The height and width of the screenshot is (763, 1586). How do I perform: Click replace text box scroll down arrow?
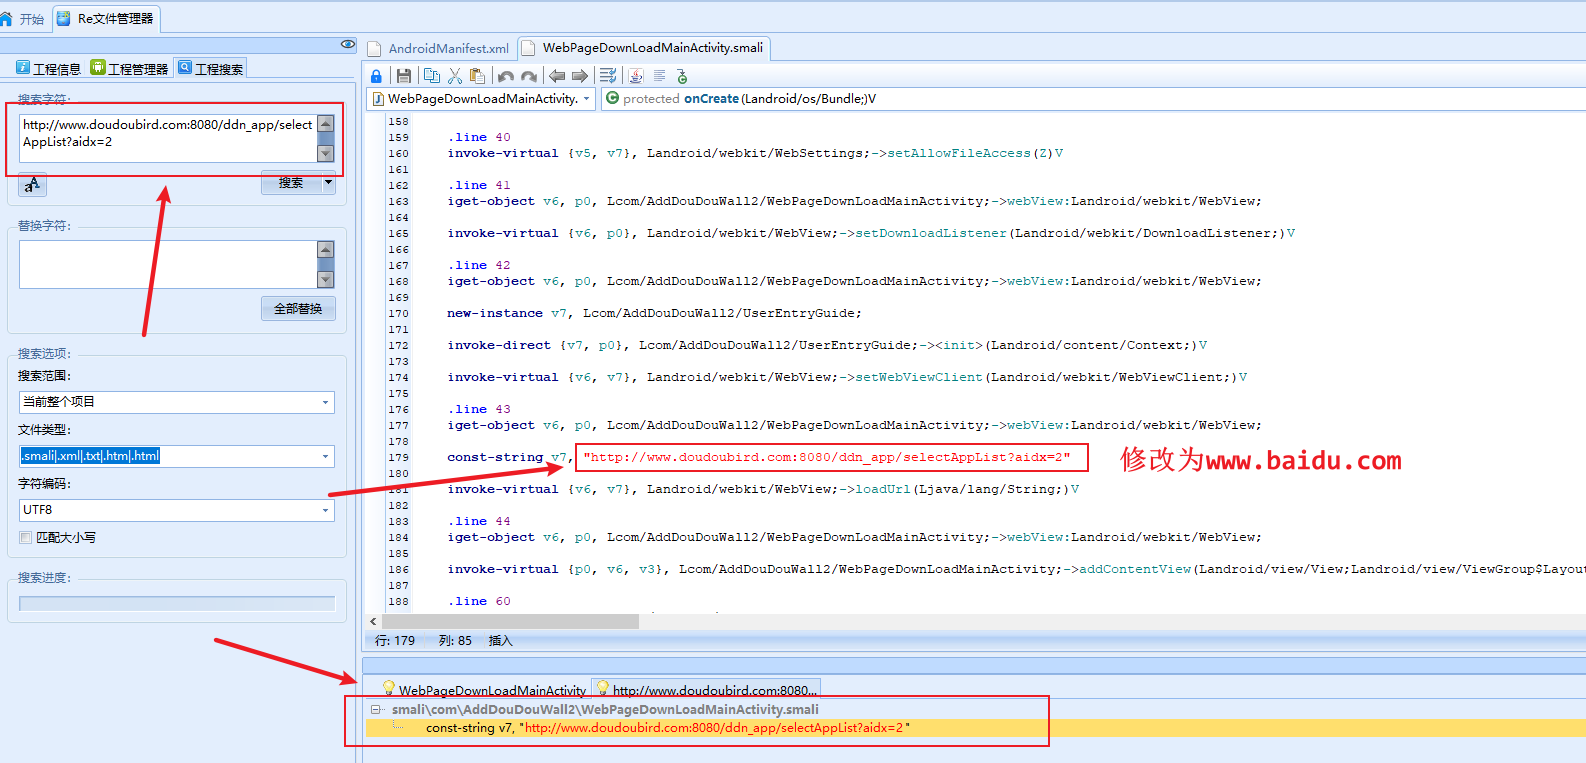click(x=325, y=279)
